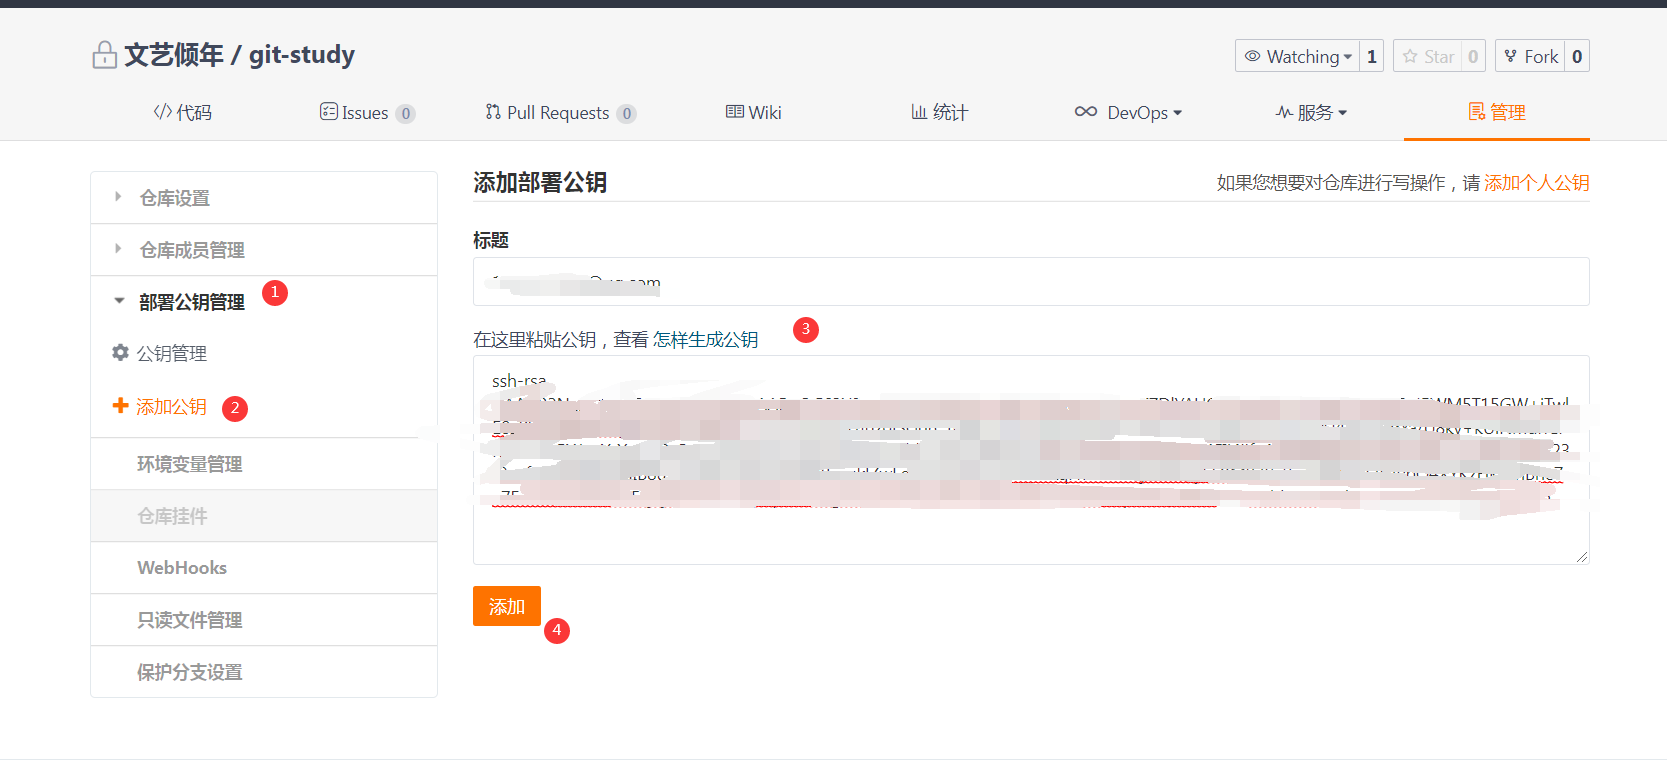This screenshot has height=760, width=1667.
Task: Switch to the Issues tab
Action: point(367,113)
